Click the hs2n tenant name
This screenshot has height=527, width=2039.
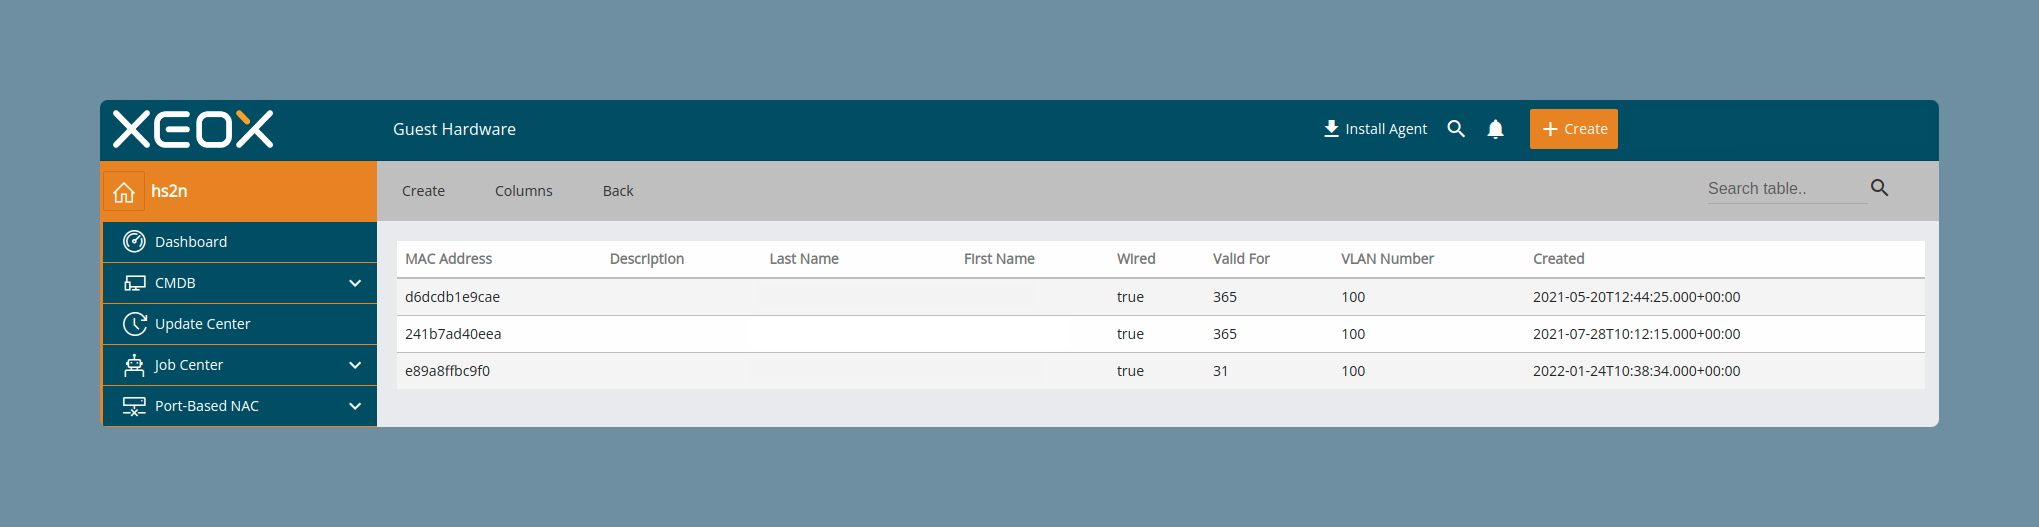click(169, 191)
